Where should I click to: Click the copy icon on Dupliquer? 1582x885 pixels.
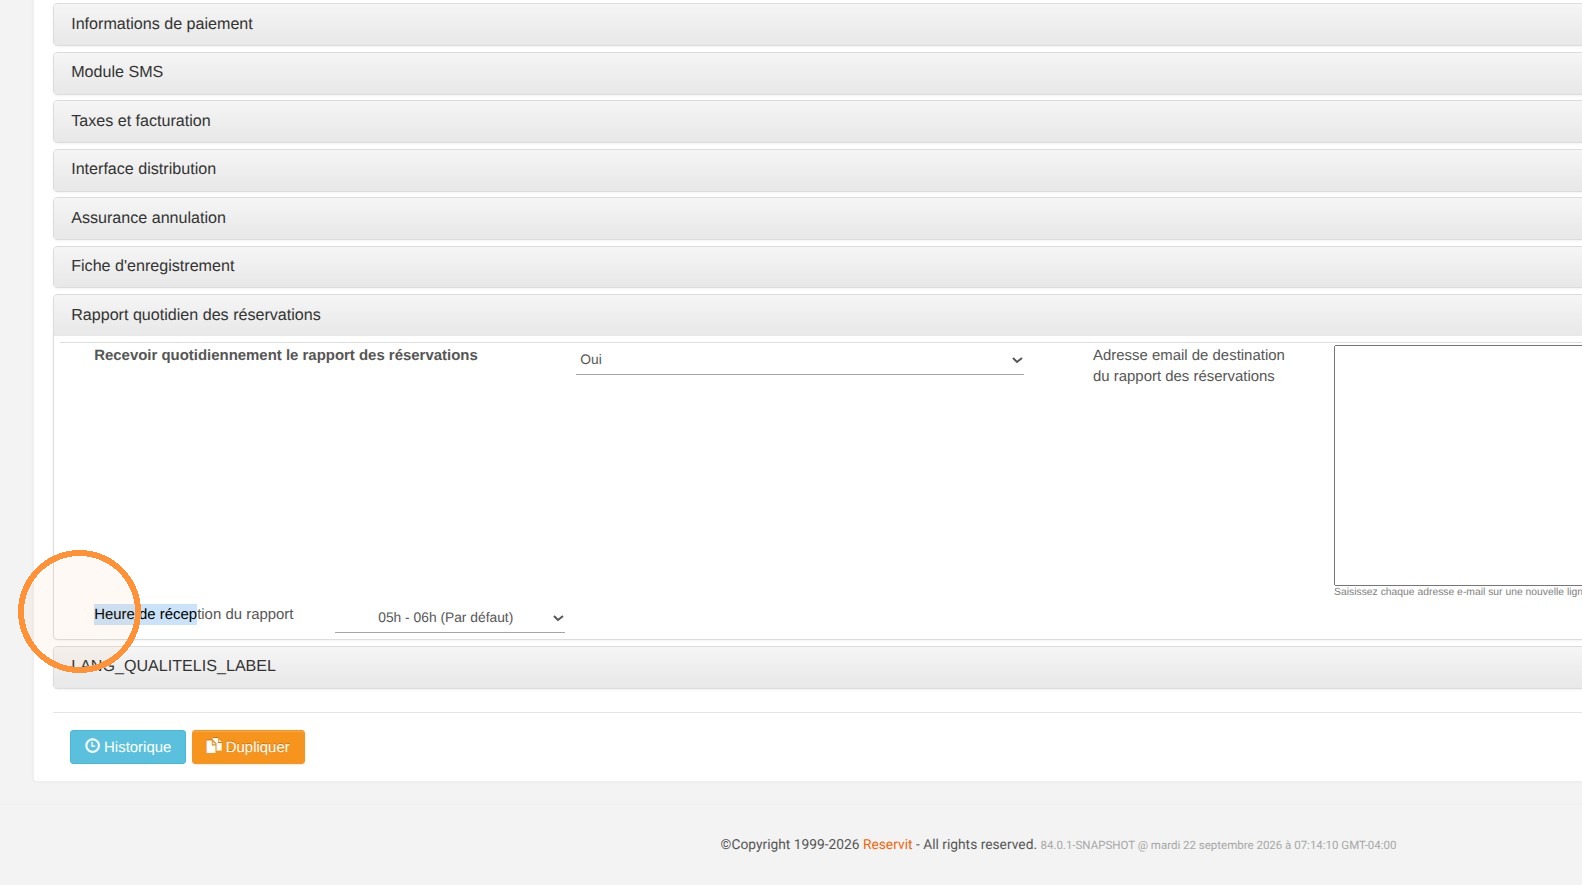[x=214, y=746]
